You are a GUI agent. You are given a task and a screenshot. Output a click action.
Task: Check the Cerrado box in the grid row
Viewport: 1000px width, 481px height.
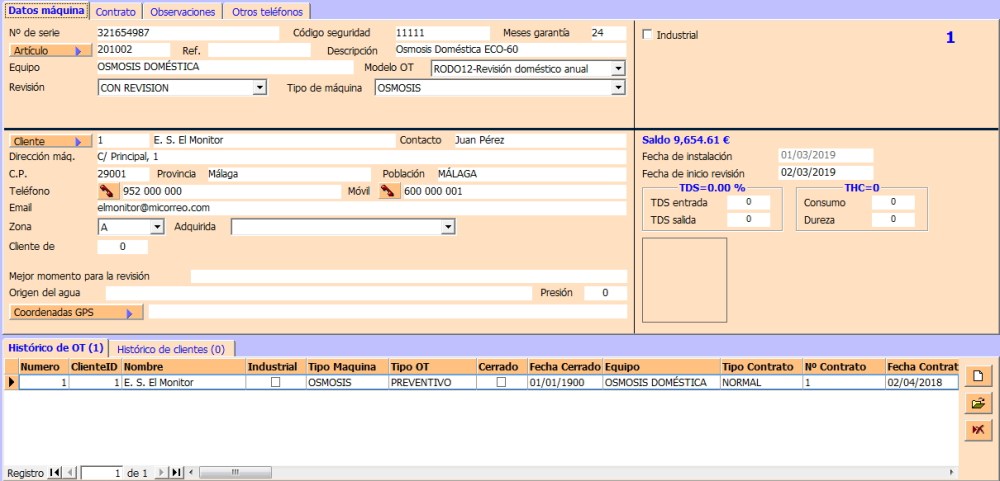click(x=501, y=382)
